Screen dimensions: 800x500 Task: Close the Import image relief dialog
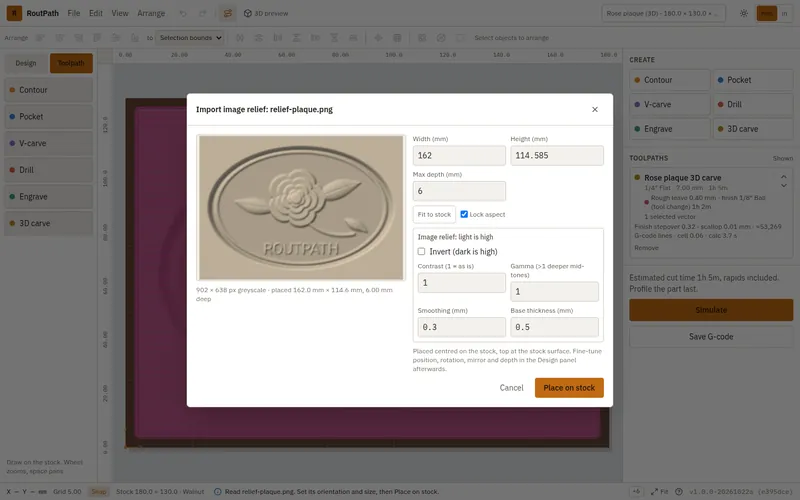(594, 109)
